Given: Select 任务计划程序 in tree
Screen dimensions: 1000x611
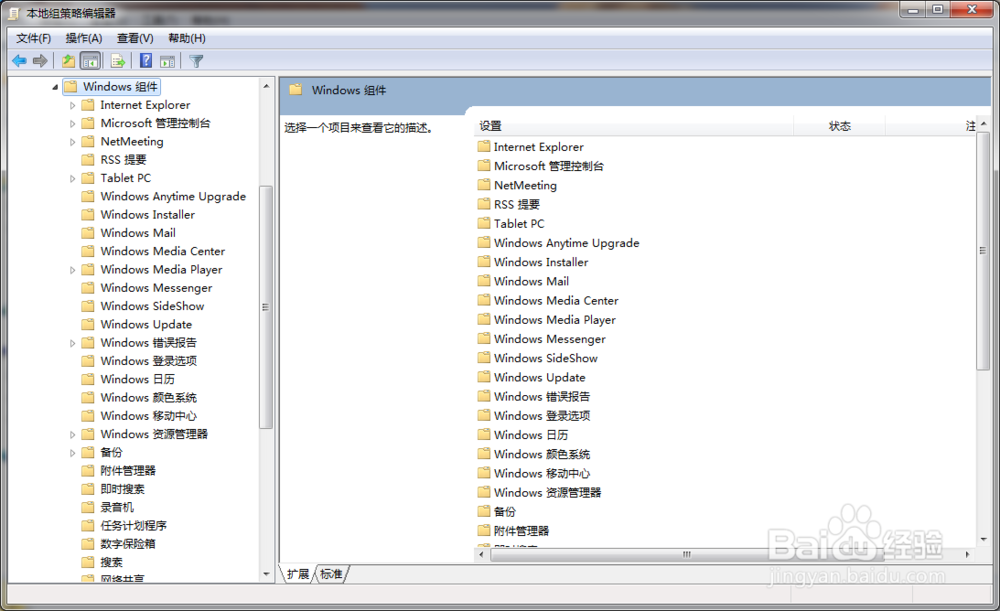Looking at the screenshot, I should pyautogui.click(x=133, y=526).
